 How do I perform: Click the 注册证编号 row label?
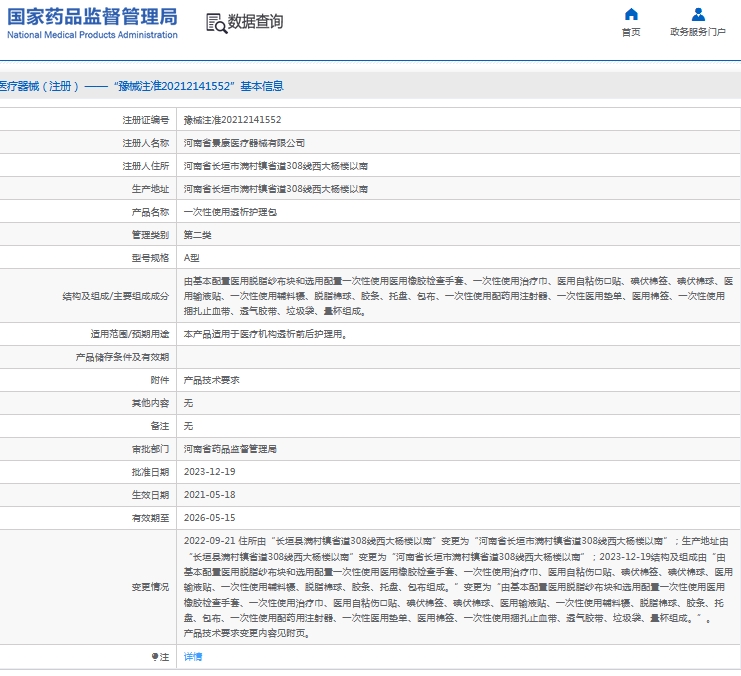click(146, 120)
